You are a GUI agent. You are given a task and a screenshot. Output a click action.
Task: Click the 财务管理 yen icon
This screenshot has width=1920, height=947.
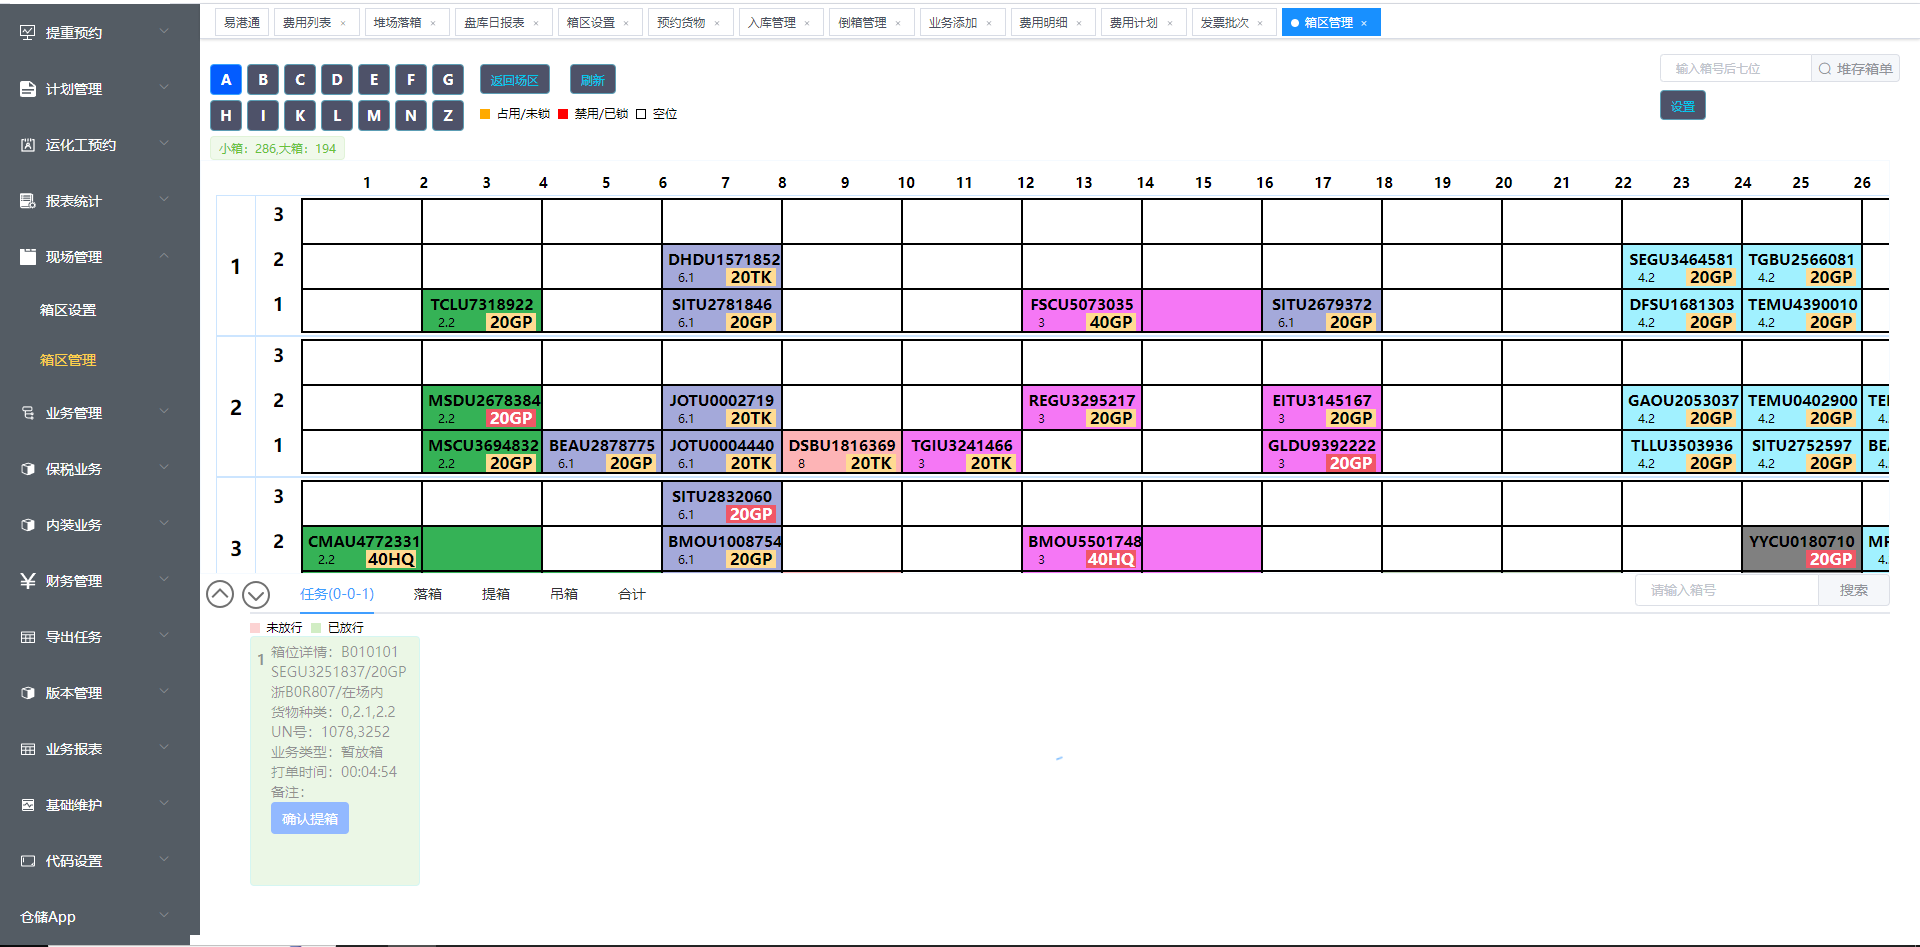(x=28, y=581)
